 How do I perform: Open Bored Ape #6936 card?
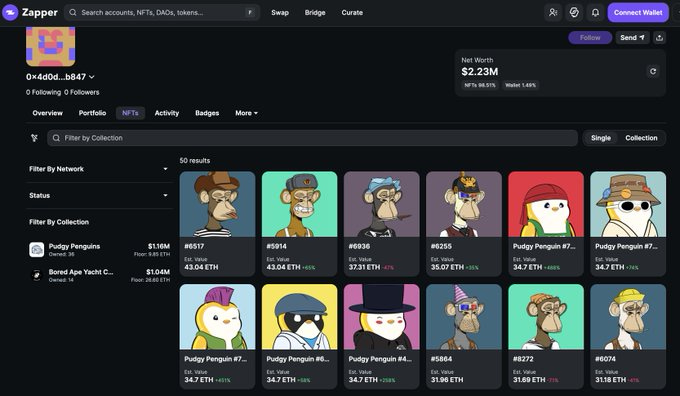pos(382,224)
